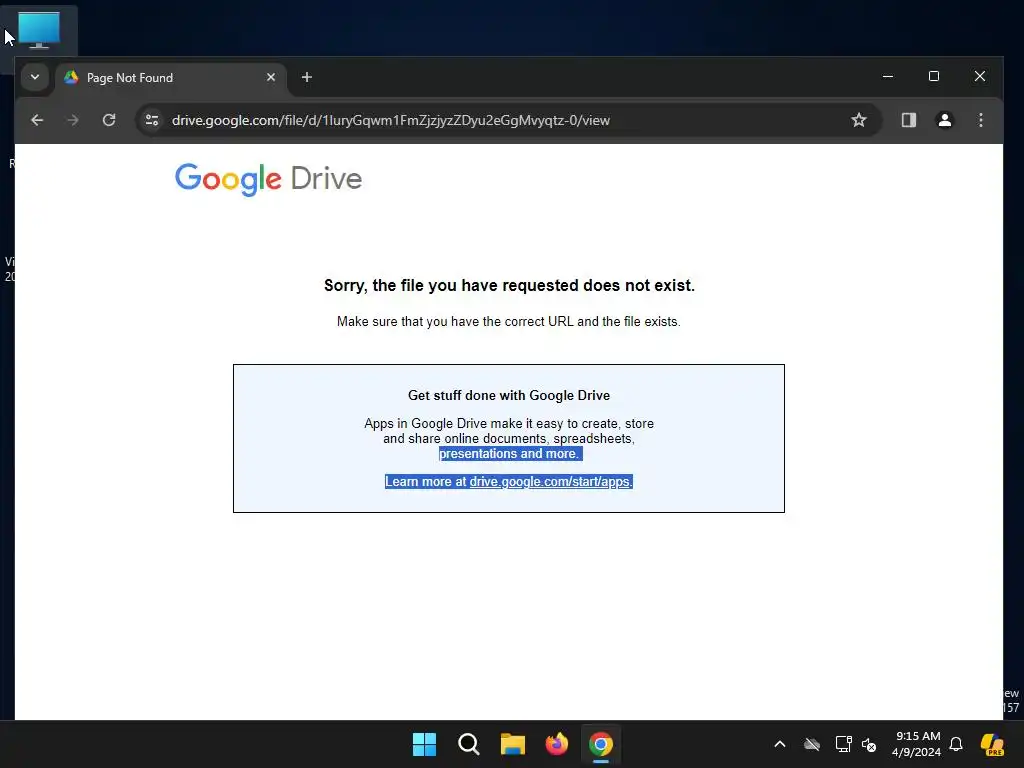Click the Chrome taskbar icon
The image size is (1024, 768).
(601, 744)
